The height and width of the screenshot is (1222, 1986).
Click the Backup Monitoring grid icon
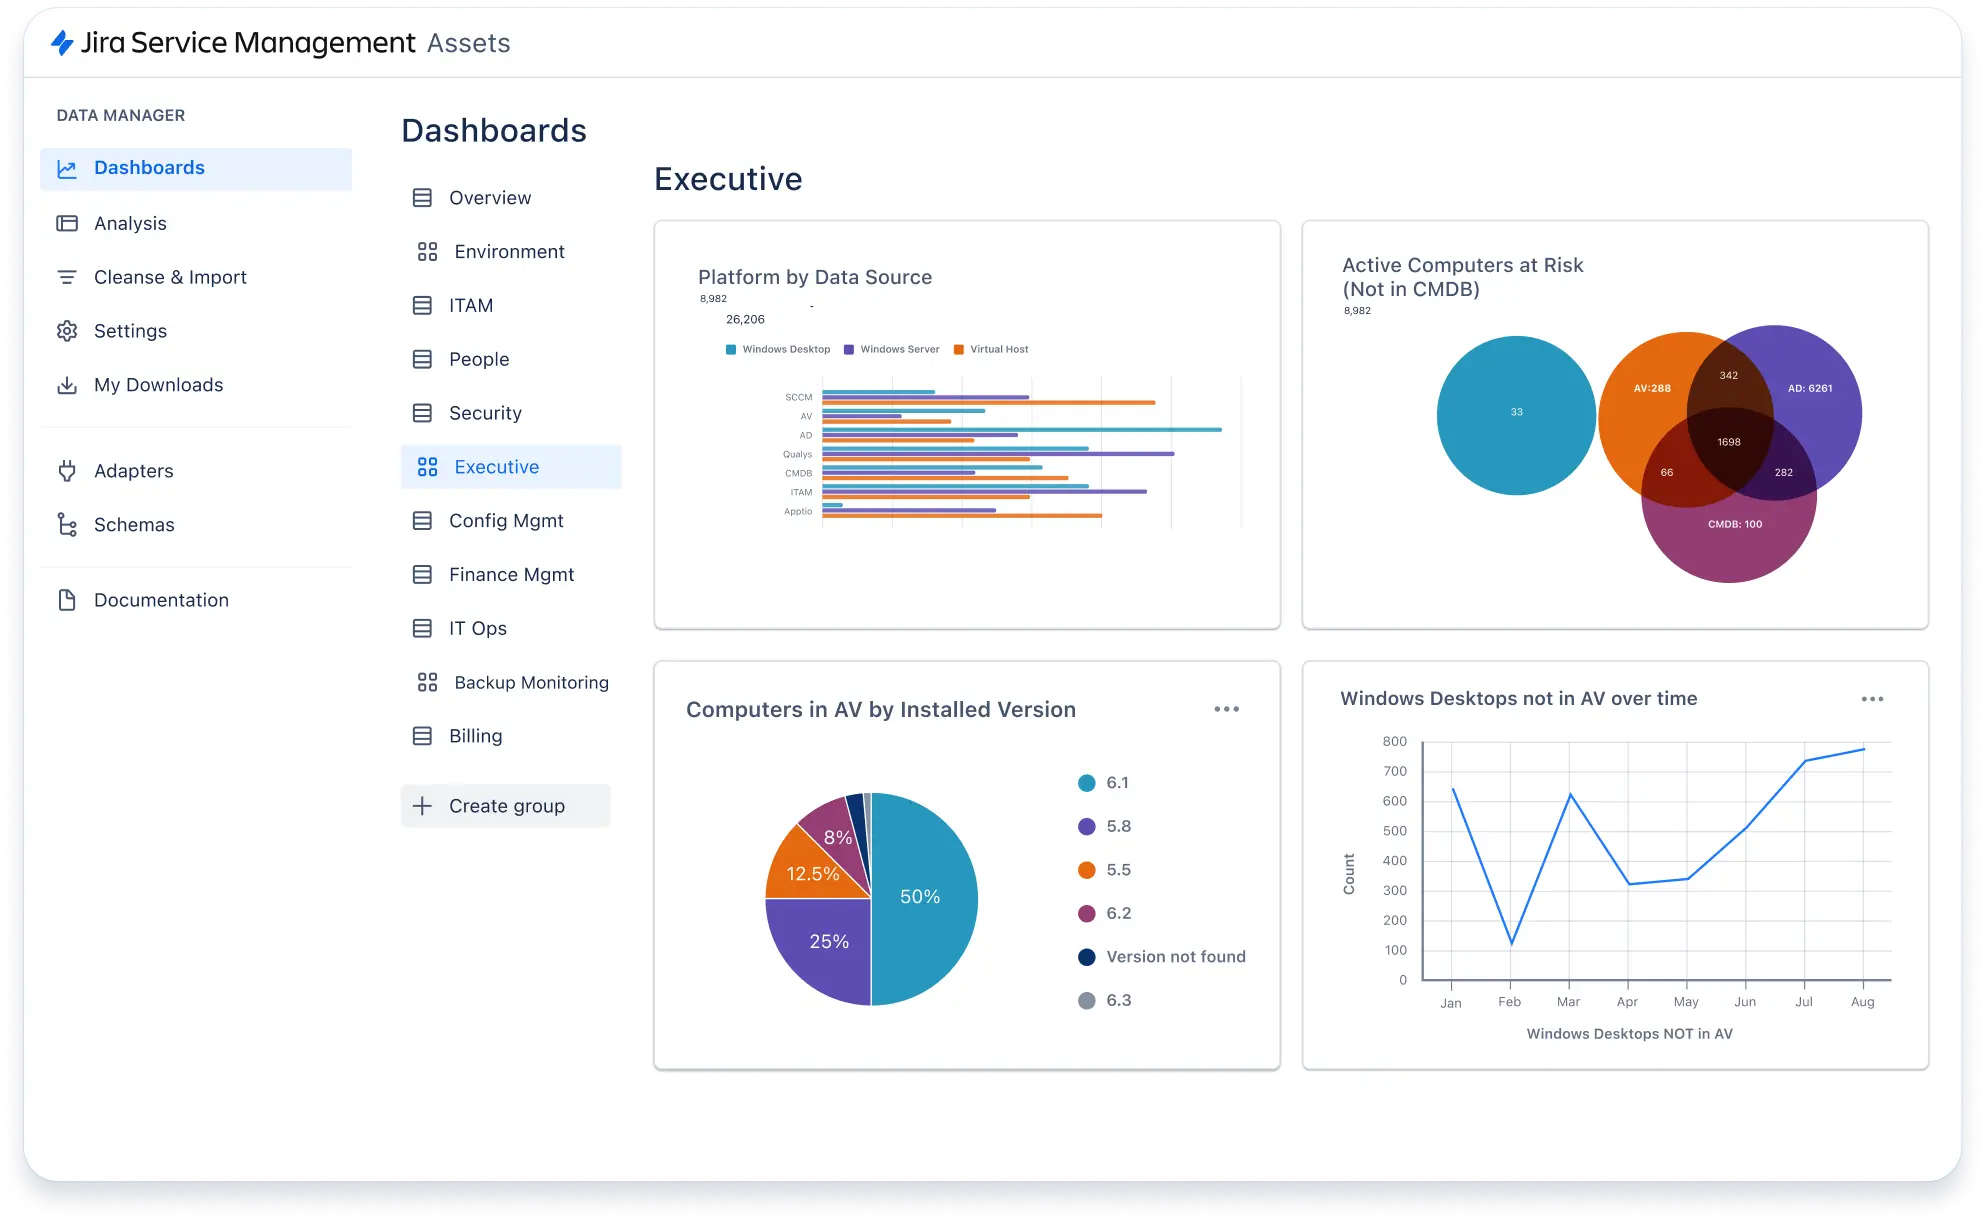tap(428, 682)
